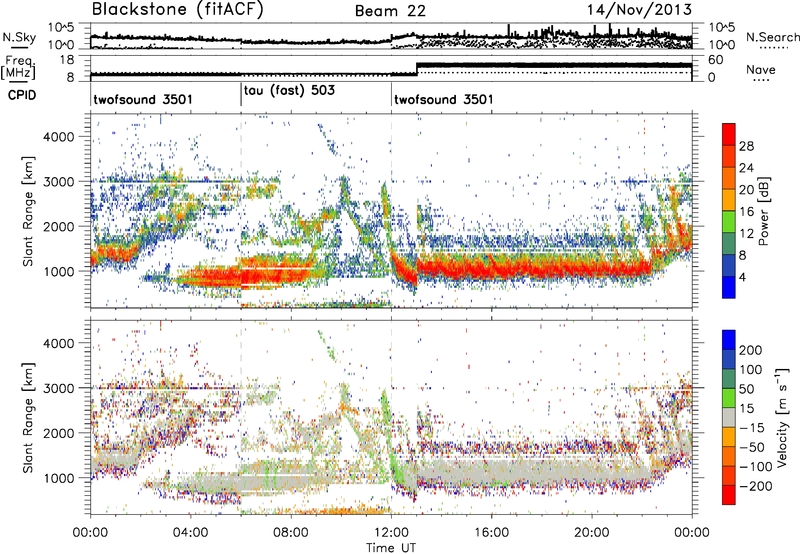Screen dimensions: 800x554
Task: Click the 24 label on Power colorbar
Action: (746, 168)
